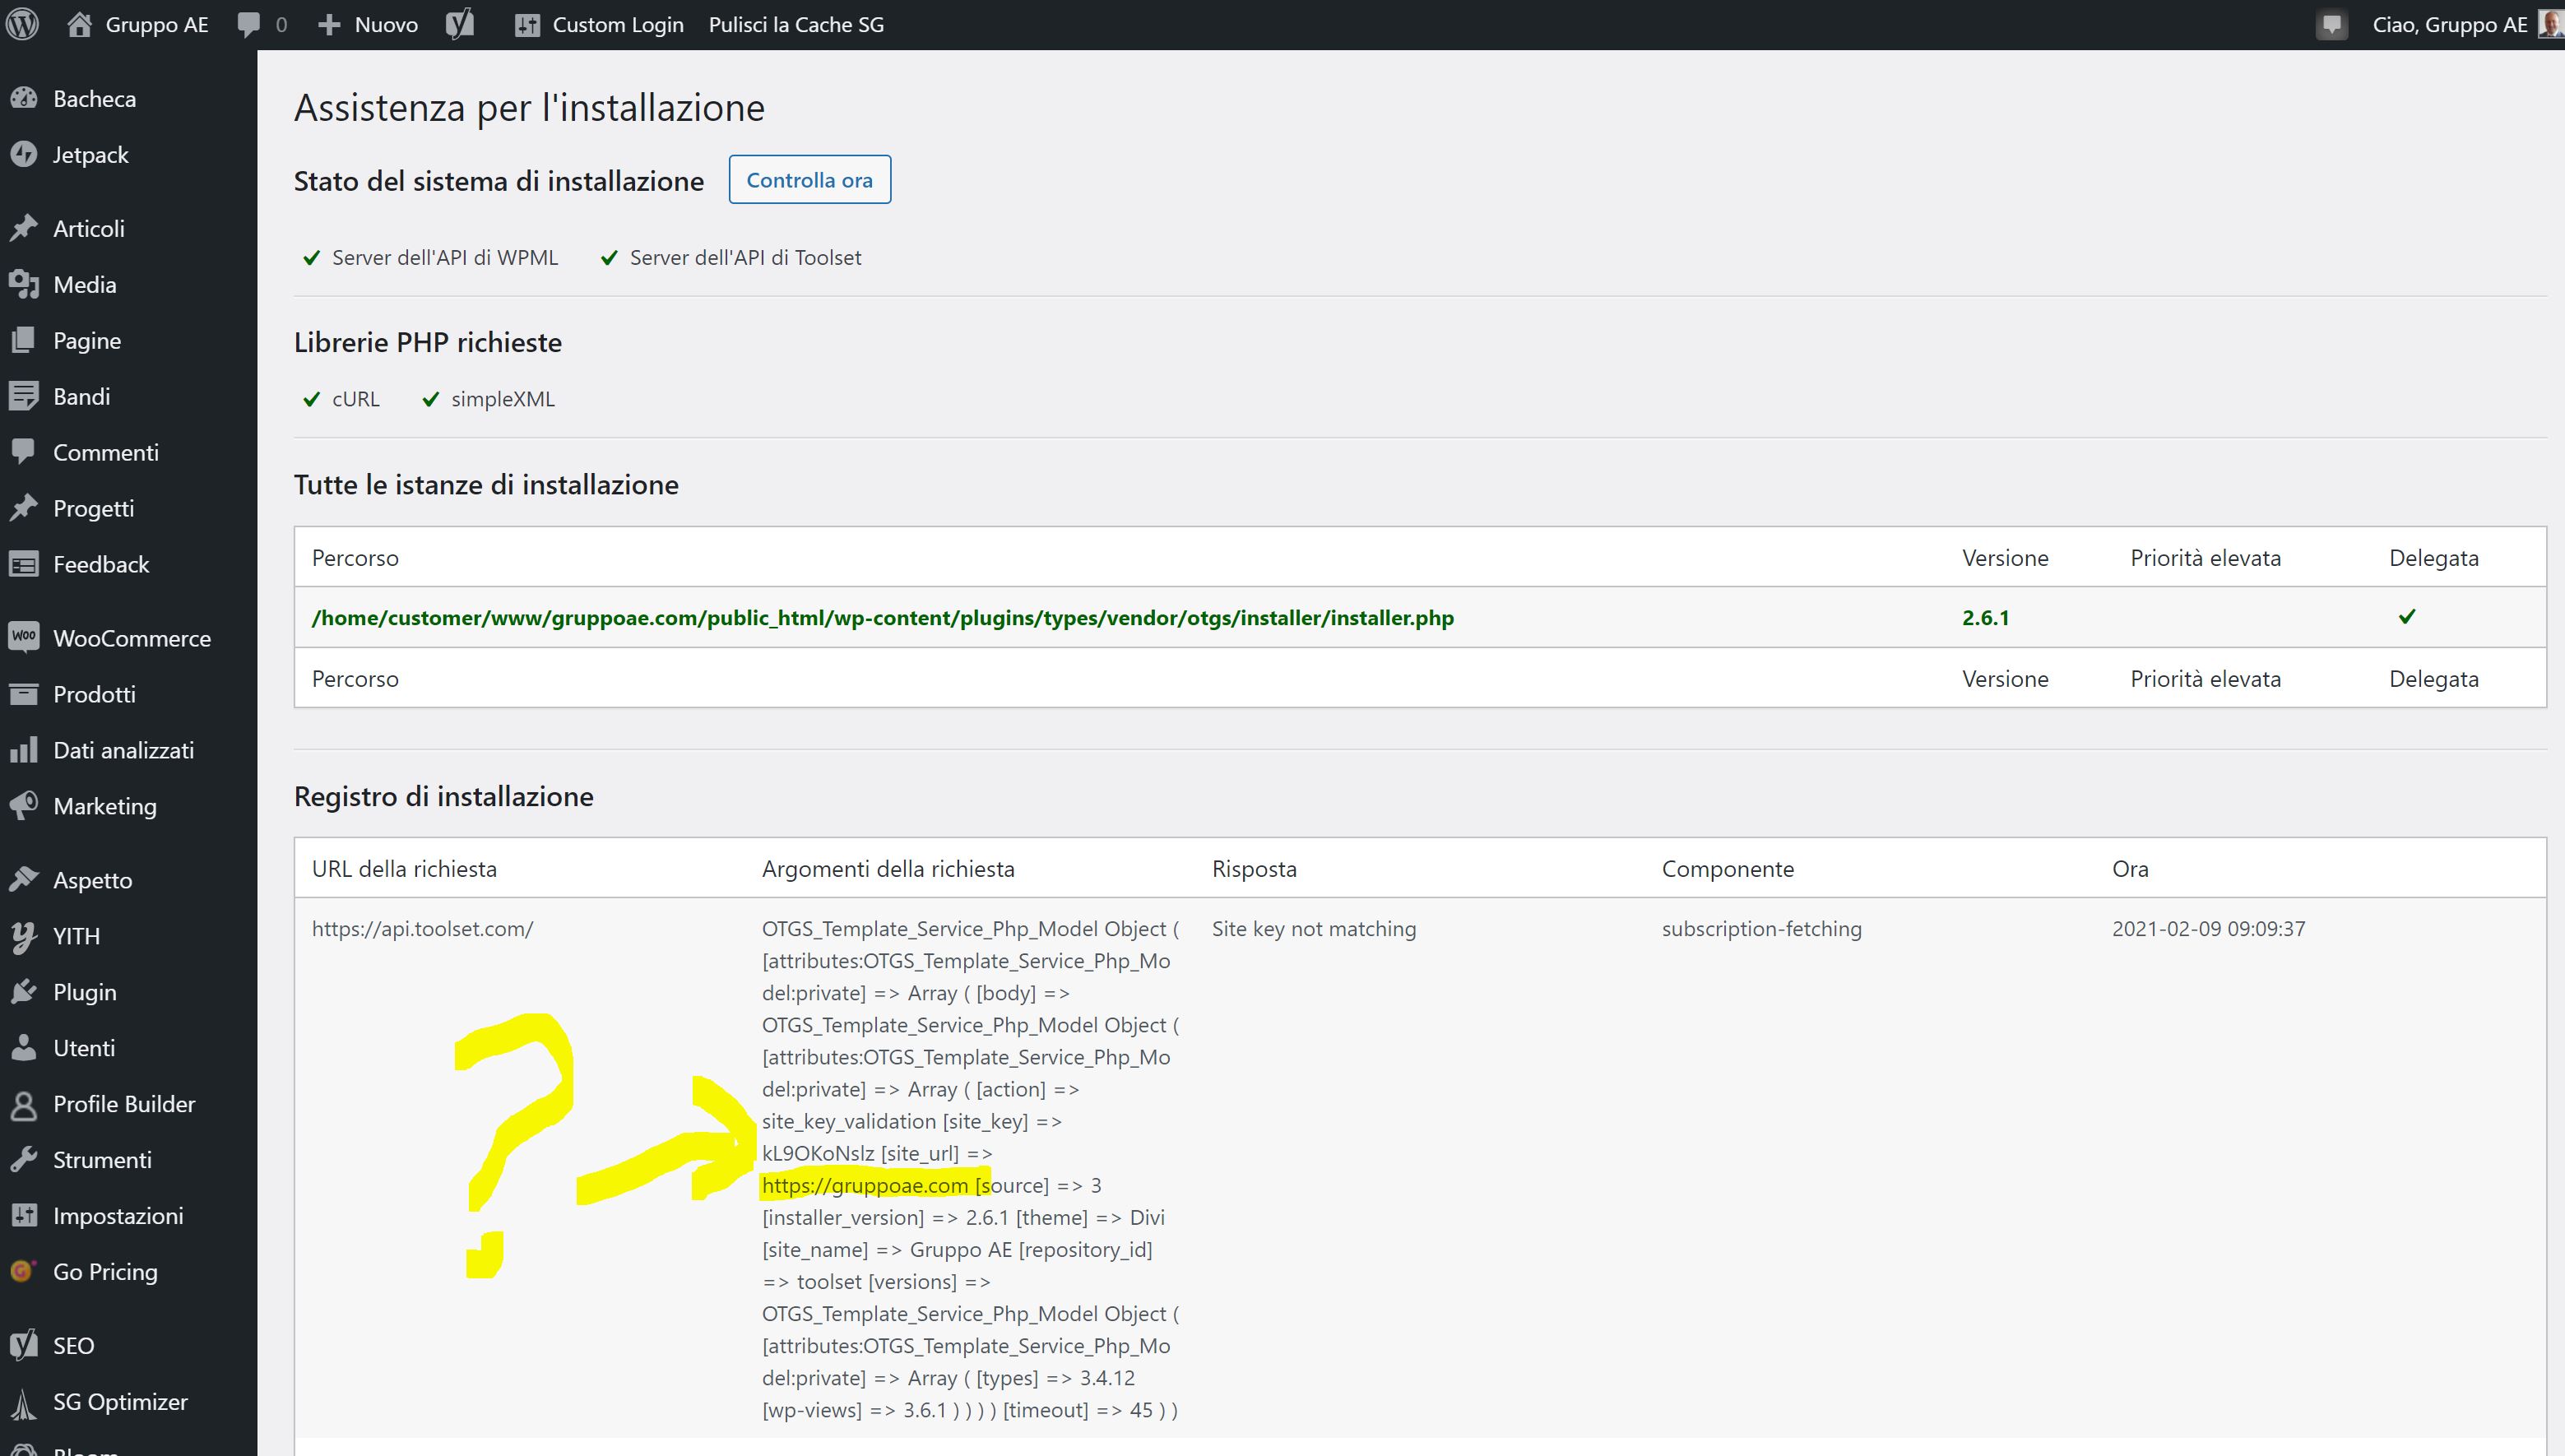Viewport: 2565px width, 1456px height.
Task: Click Pulisci la Cache SG in admin bar
Action: 796,25
